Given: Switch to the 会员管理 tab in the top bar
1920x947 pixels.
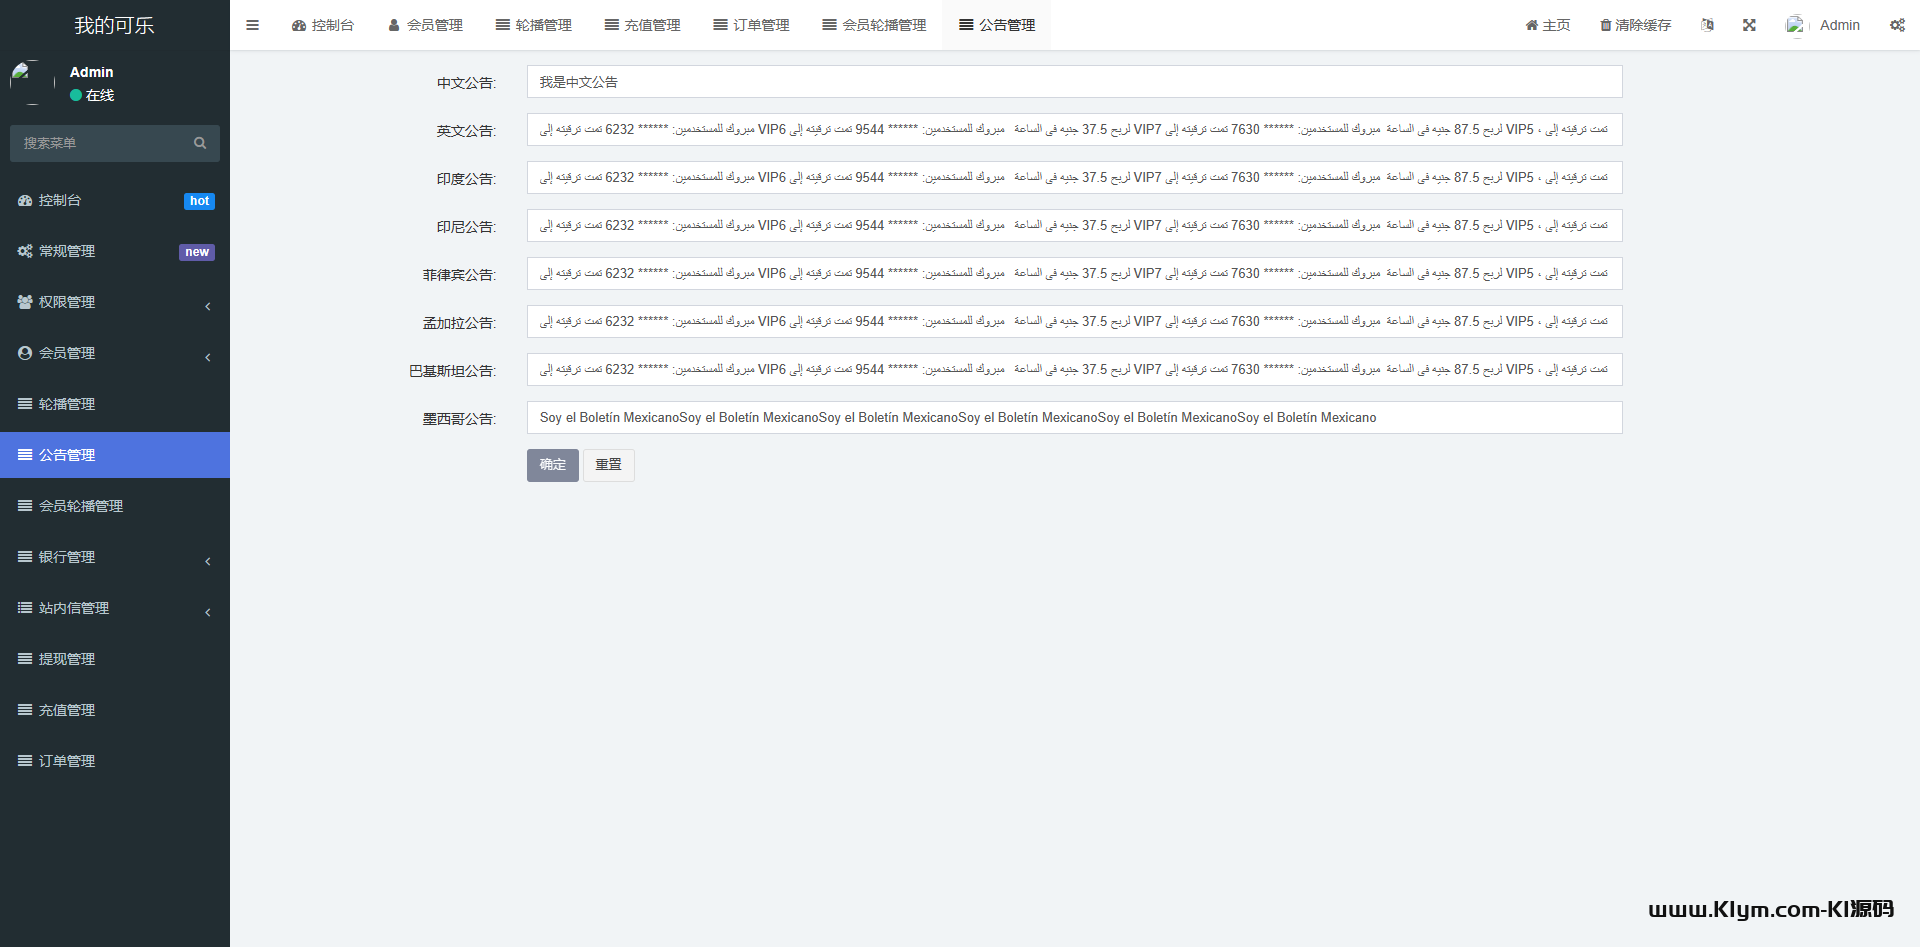Looking at the screenshot, I should pos(426,25).
